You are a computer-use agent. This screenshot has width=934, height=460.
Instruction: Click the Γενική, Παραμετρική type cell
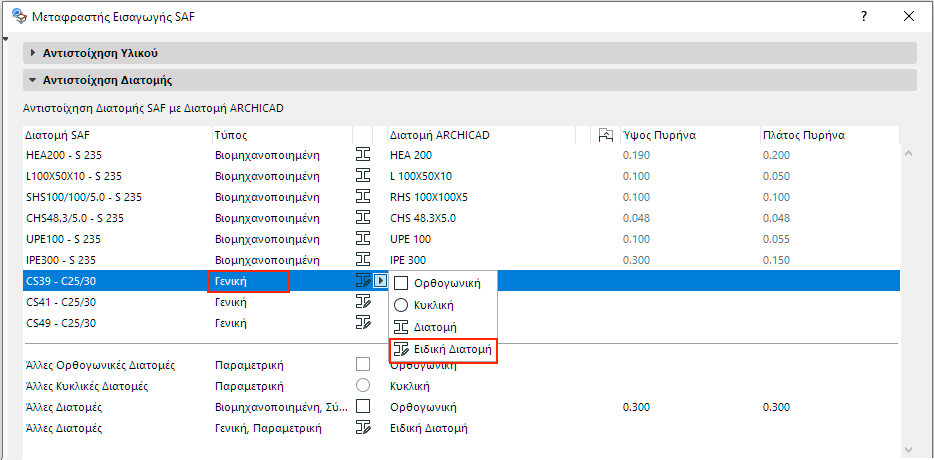pos(268,428)
